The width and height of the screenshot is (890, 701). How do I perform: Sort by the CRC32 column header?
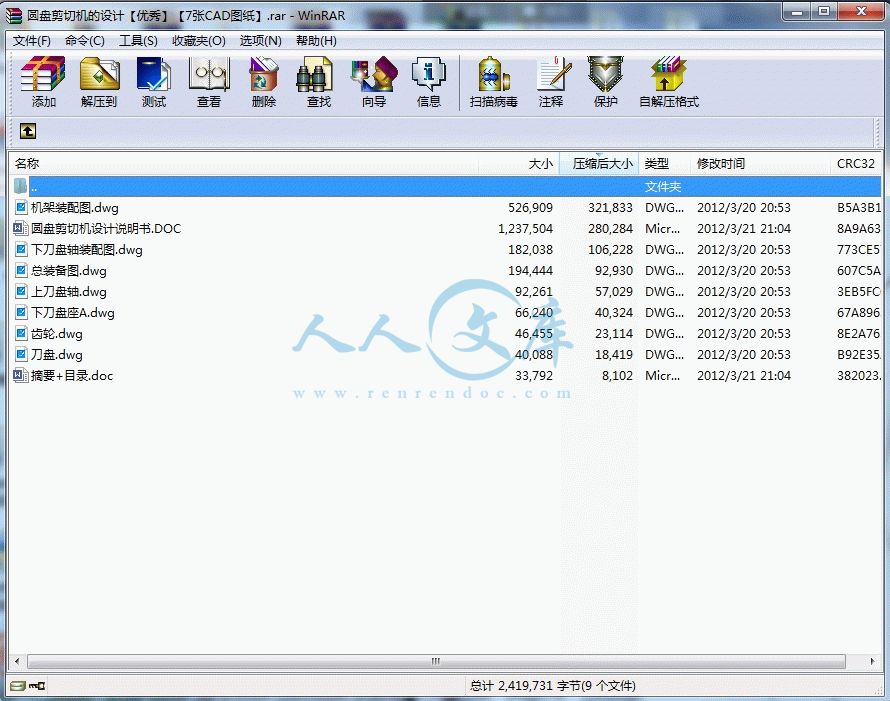(856, 163)
